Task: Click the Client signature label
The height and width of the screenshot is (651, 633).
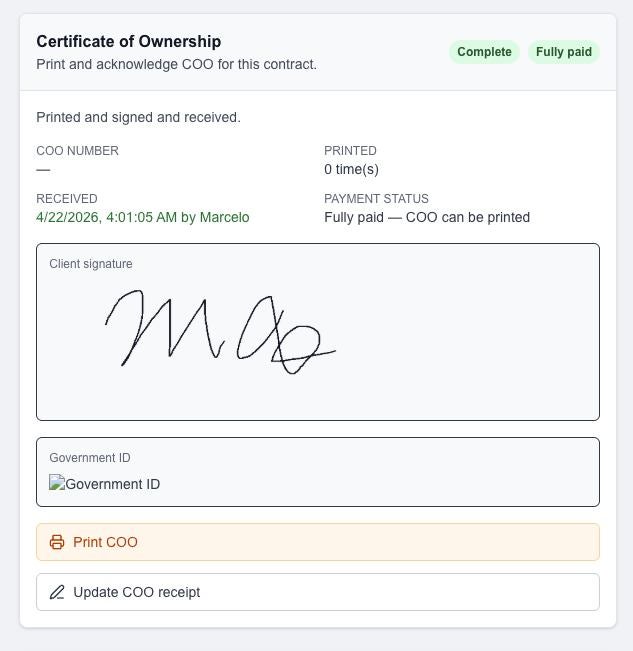Action: click(91, 264)
